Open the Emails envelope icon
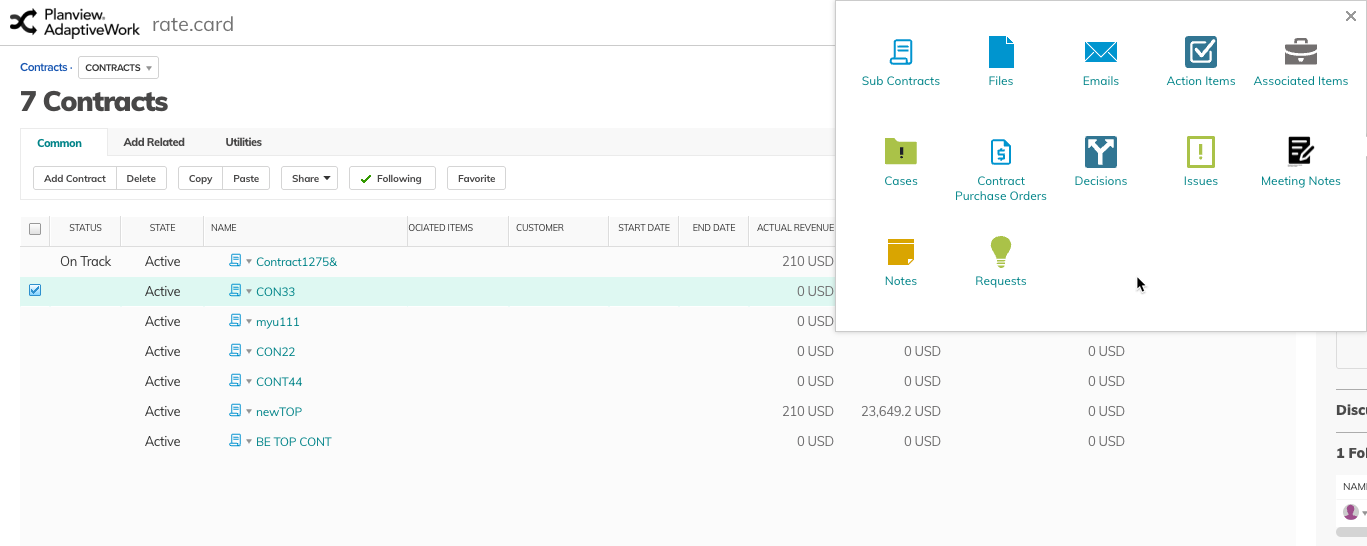Viewport: 1367px width, 546px height. tap(1101, 52)
